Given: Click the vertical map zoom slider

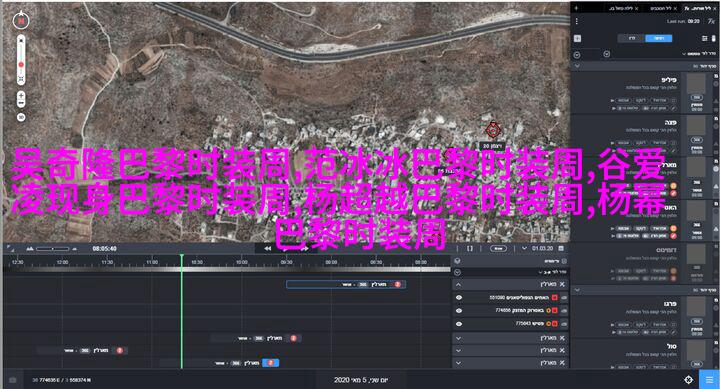Looking at the screenshot, I should (x=21, y=59).
